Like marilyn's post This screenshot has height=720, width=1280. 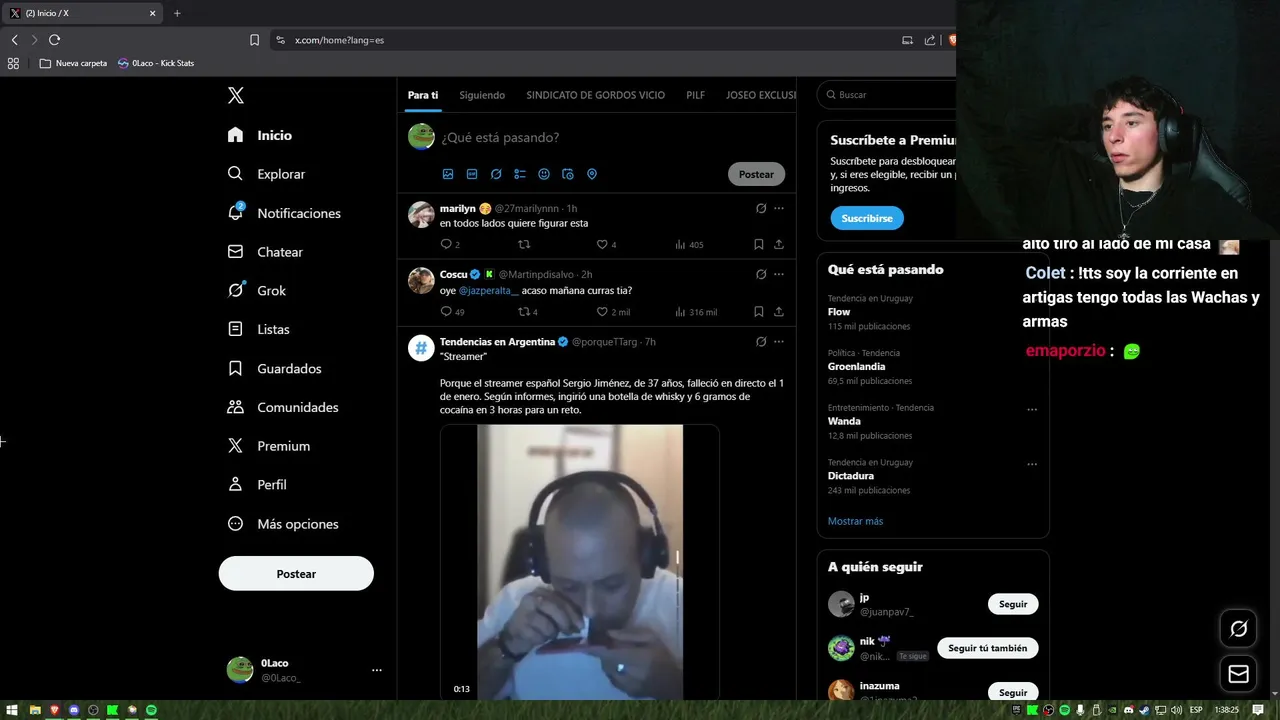click(x=602, y=244)
